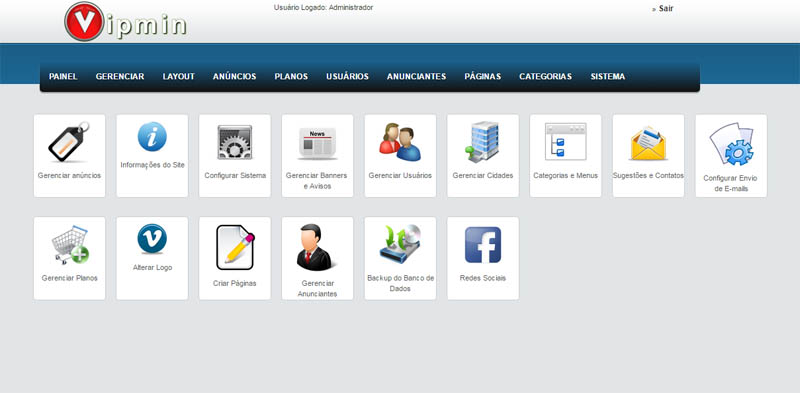Viewport: 800px width, 393px height.
Task: Open the USUÁRIOS menu
Action: click(347, 77)
